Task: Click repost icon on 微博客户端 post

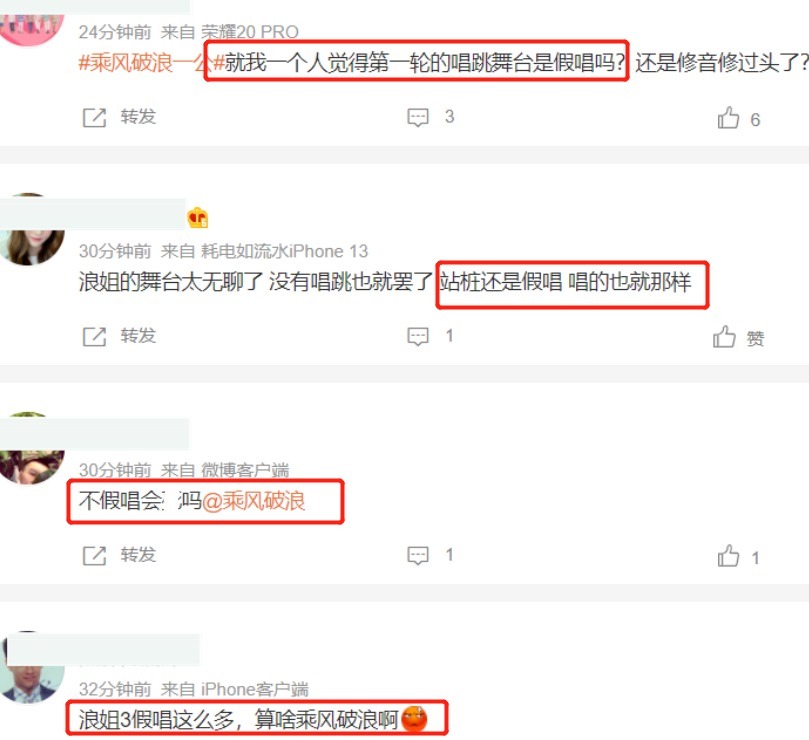Action: 94,556
